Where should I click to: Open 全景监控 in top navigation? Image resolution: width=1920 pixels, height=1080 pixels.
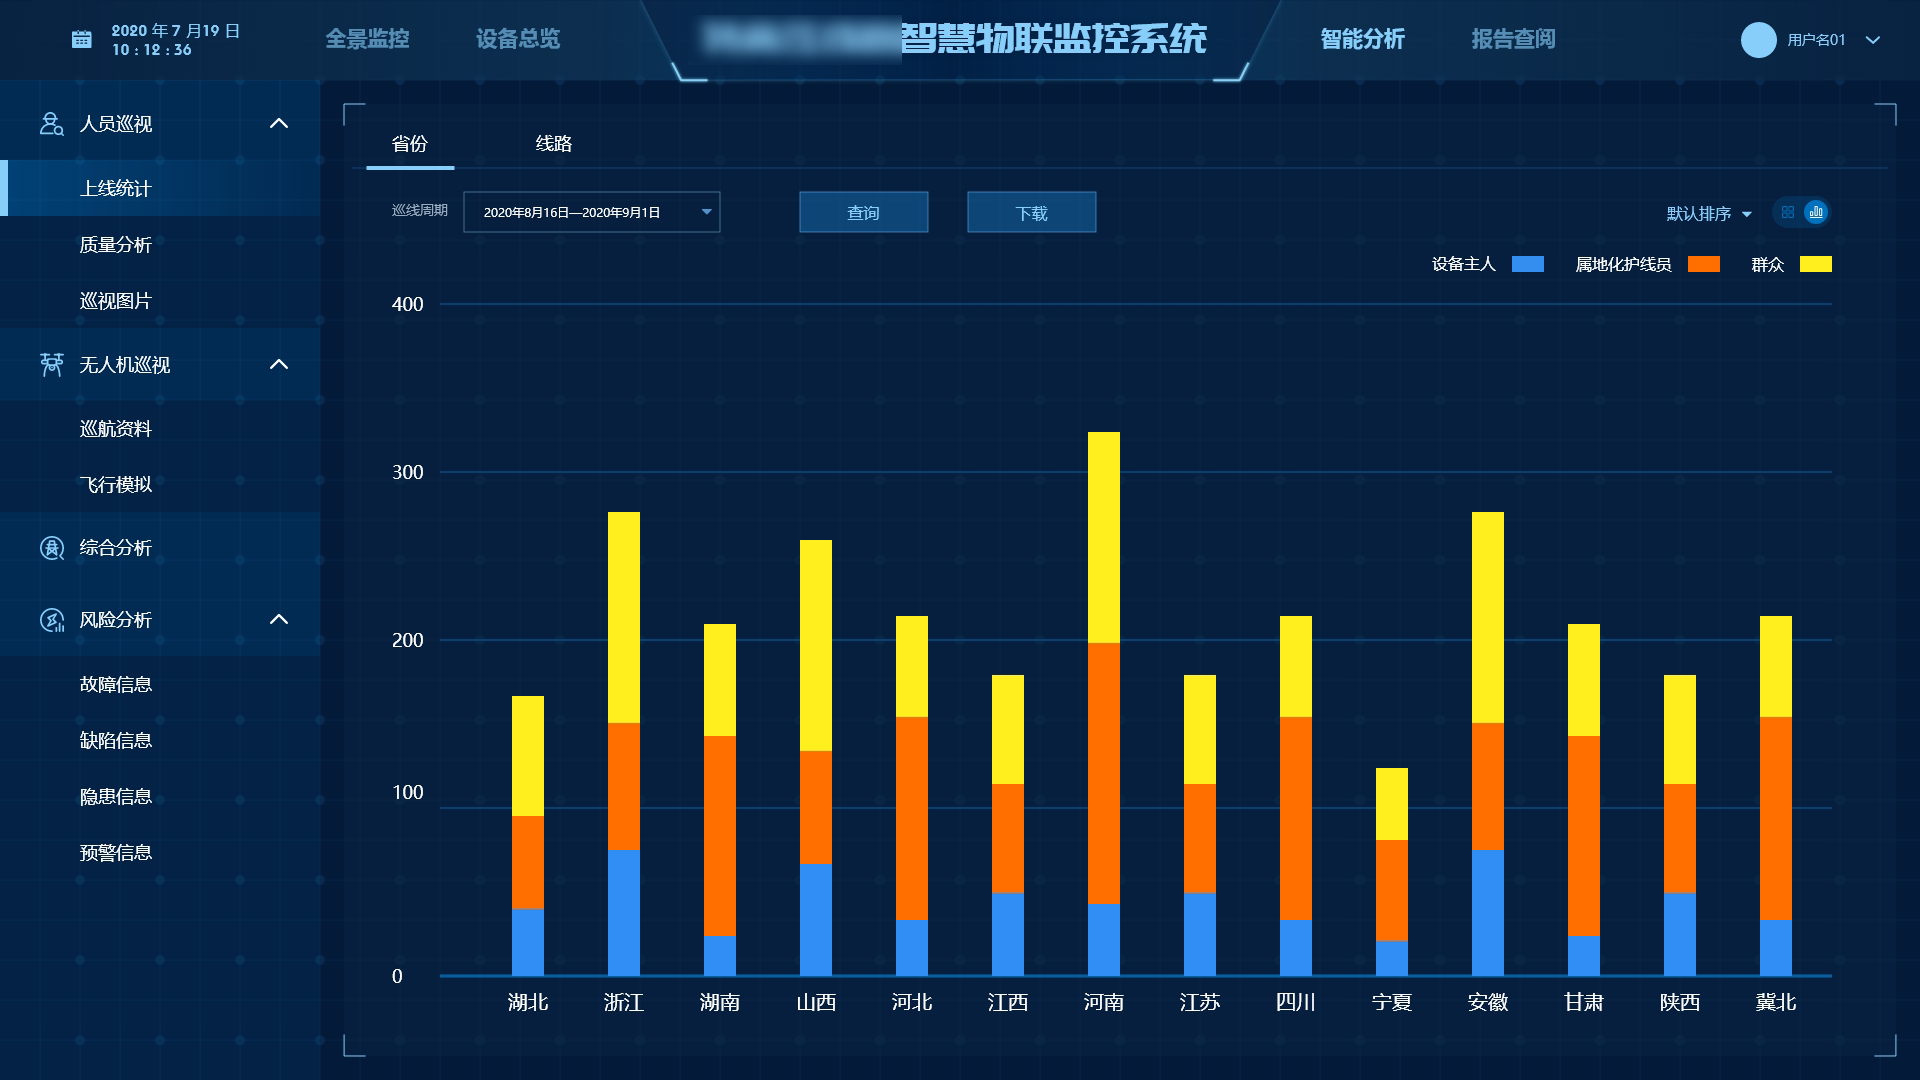click(367, 39)
